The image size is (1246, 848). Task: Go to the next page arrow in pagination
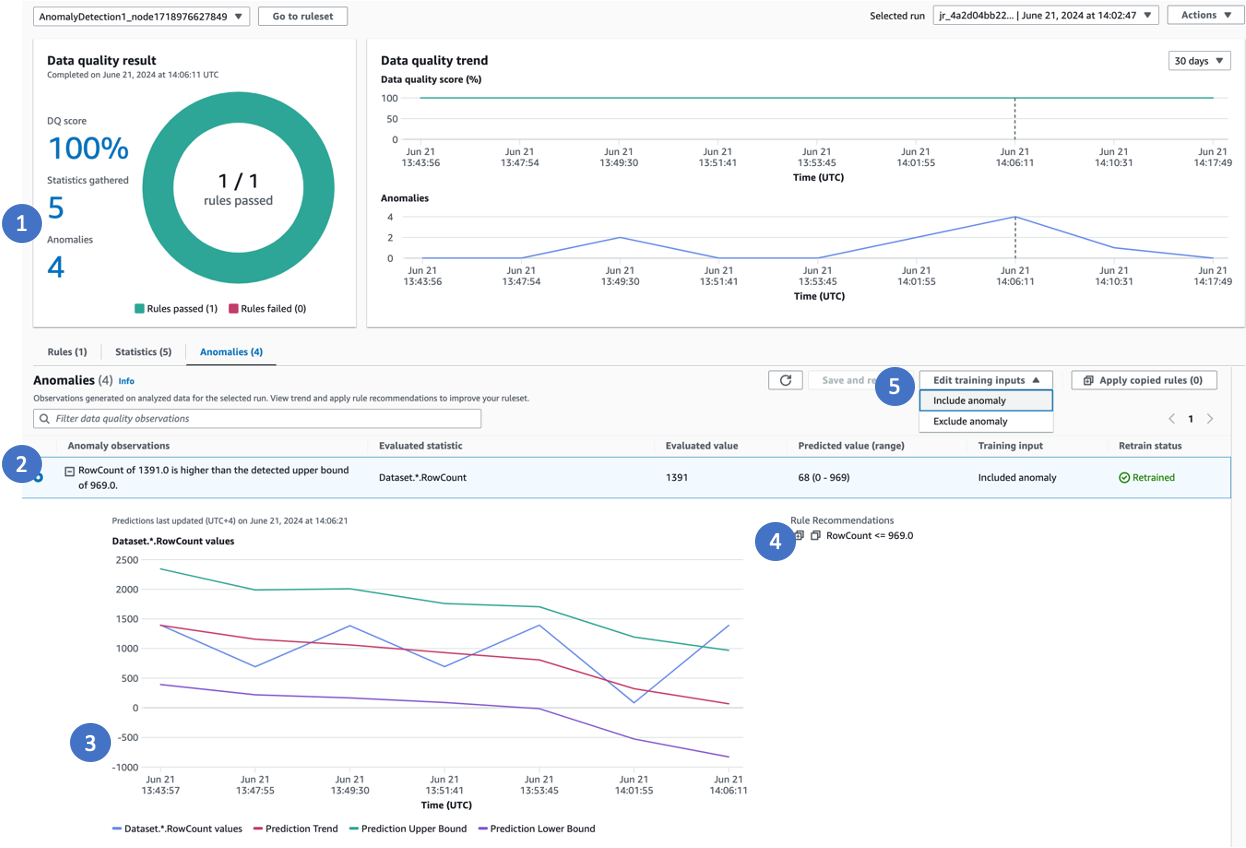(1210, 419)
